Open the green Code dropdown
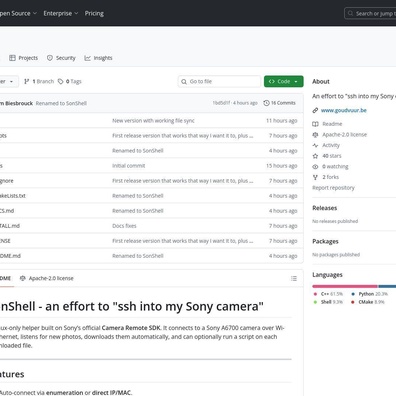 (x=284, y=81)
